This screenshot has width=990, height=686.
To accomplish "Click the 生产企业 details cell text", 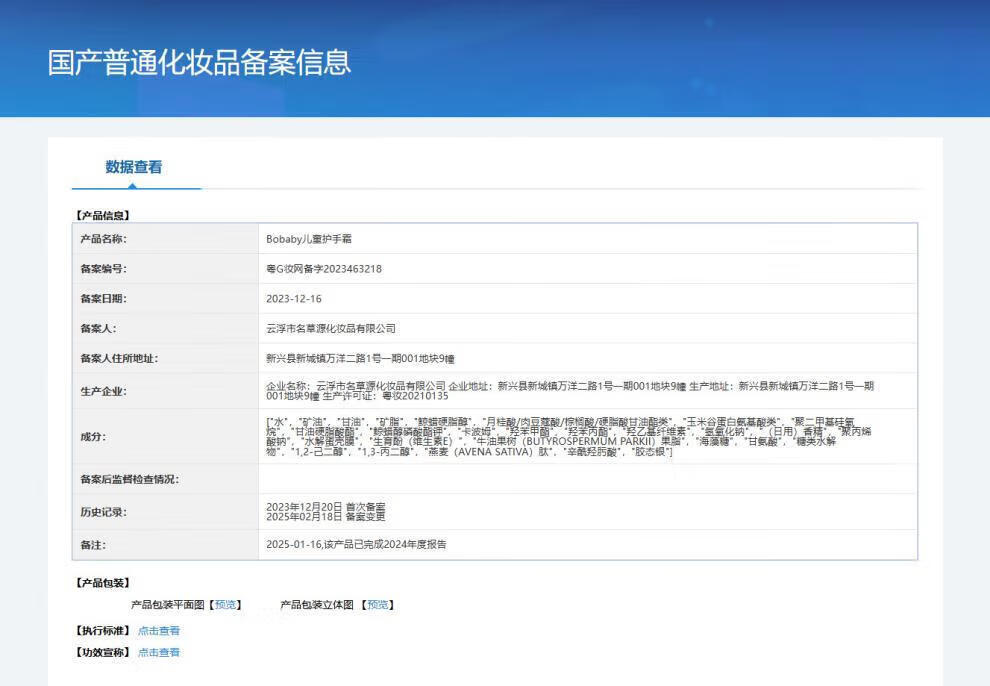I will pyautogui.click(x=570, y=391).
